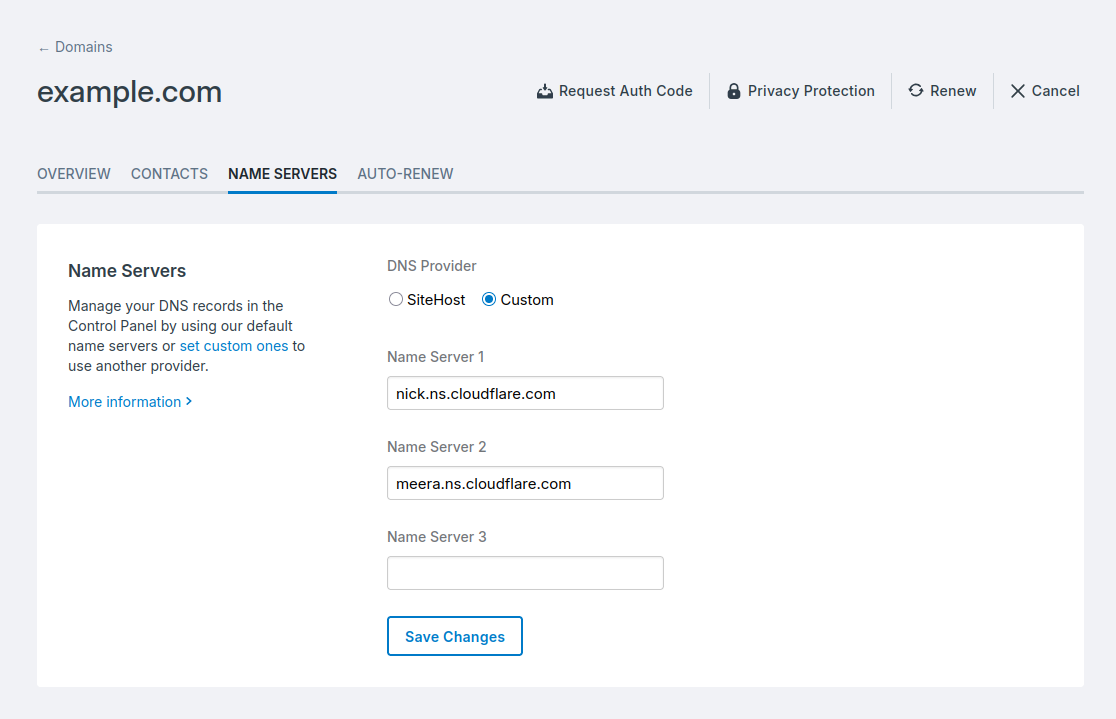Click the More information link
Screen dimensions: 1116x719
(x=122, y=401)
